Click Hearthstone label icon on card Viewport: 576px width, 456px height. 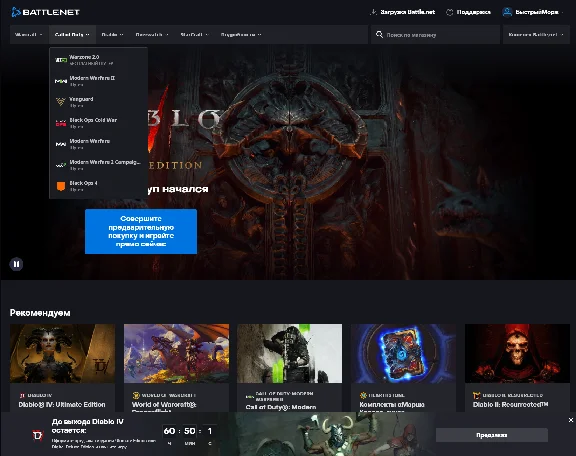click(363, 395)
